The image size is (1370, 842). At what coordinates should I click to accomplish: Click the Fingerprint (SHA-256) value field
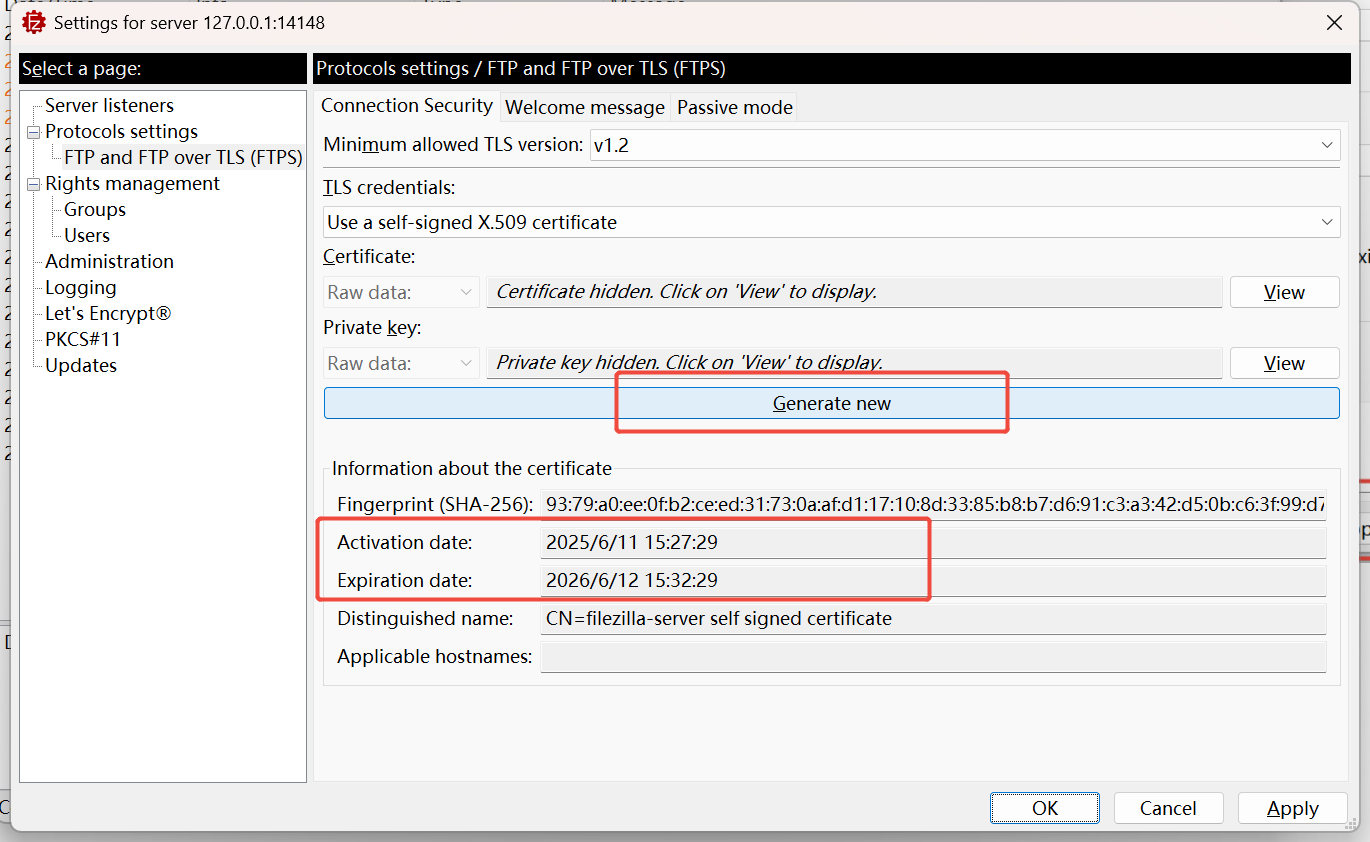933,504
